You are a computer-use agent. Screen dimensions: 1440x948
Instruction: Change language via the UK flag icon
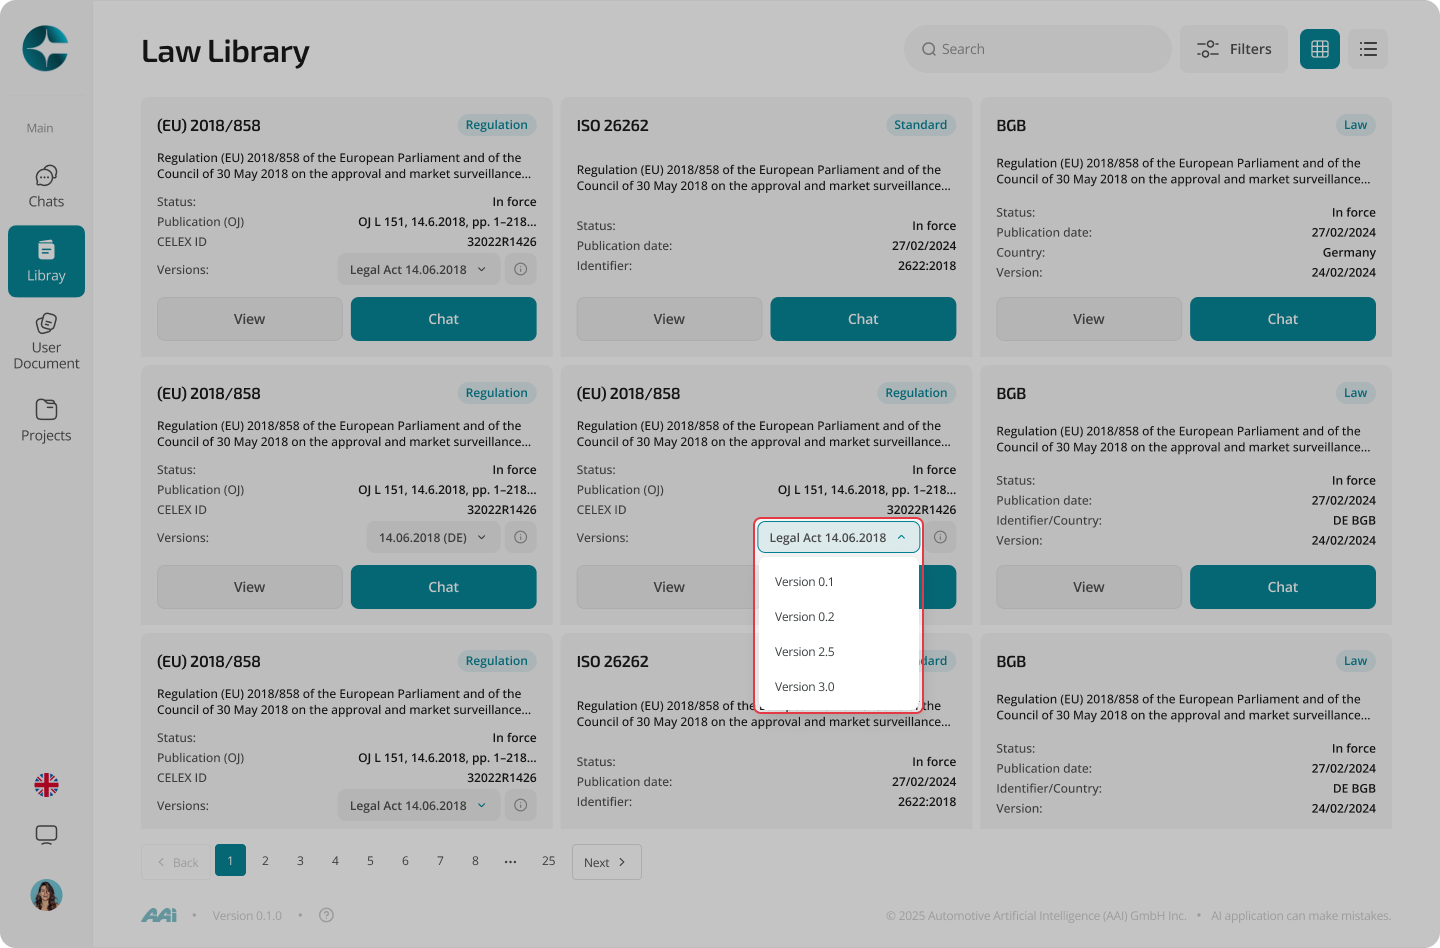(x=46, y=785)
